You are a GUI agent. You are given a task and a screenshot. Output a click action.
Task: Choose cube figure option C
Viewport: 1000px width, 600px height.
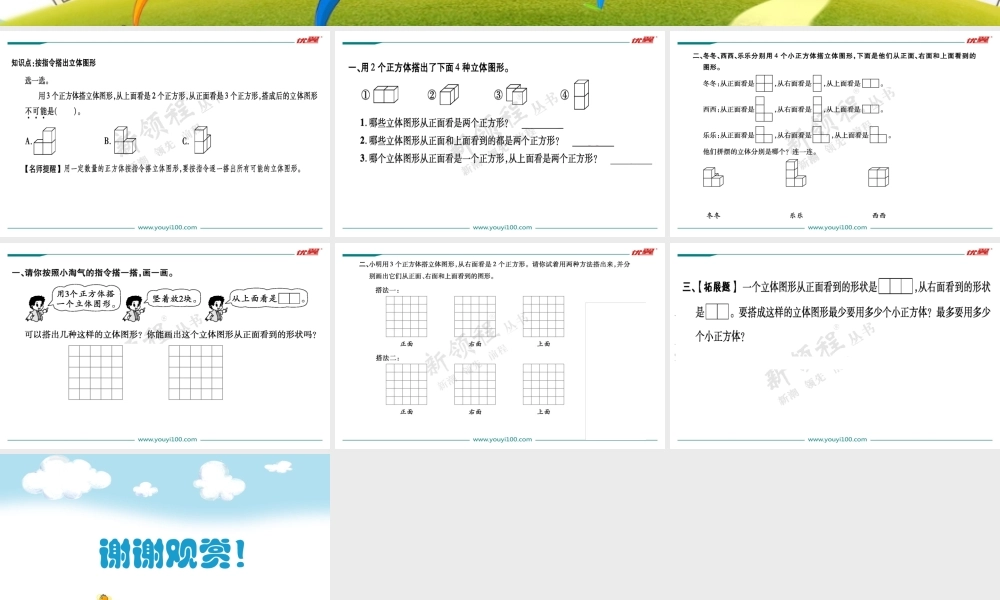click(x=201, y=139)
